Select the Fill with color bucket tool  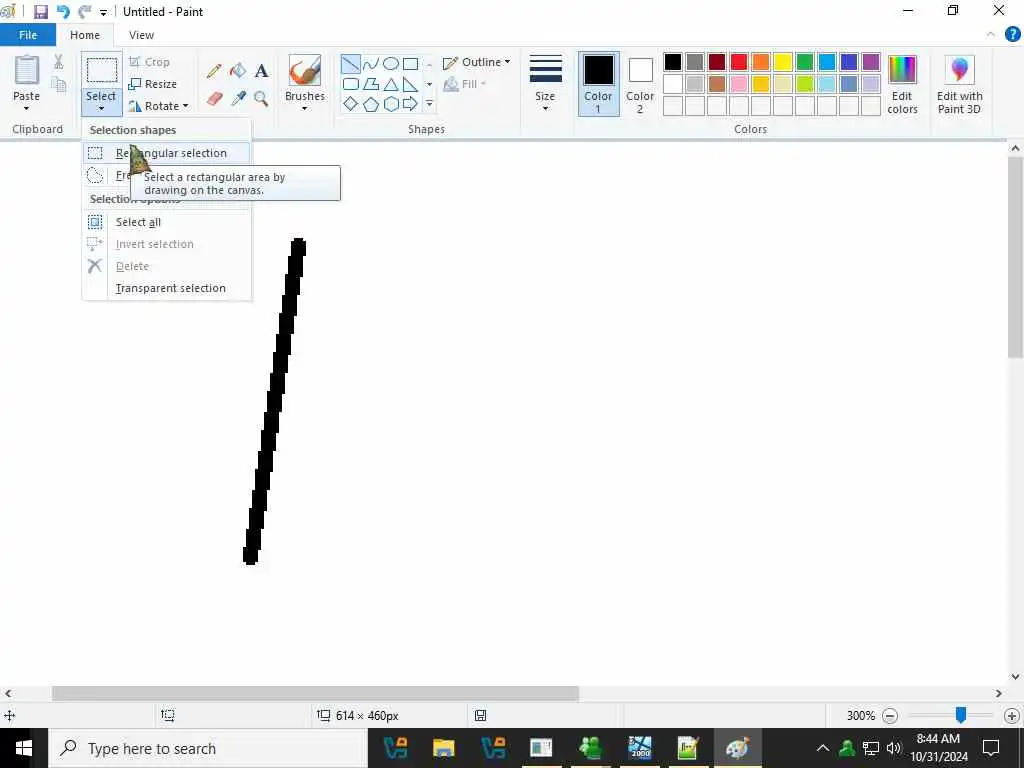pyautogui.click(x=238, y=71)
